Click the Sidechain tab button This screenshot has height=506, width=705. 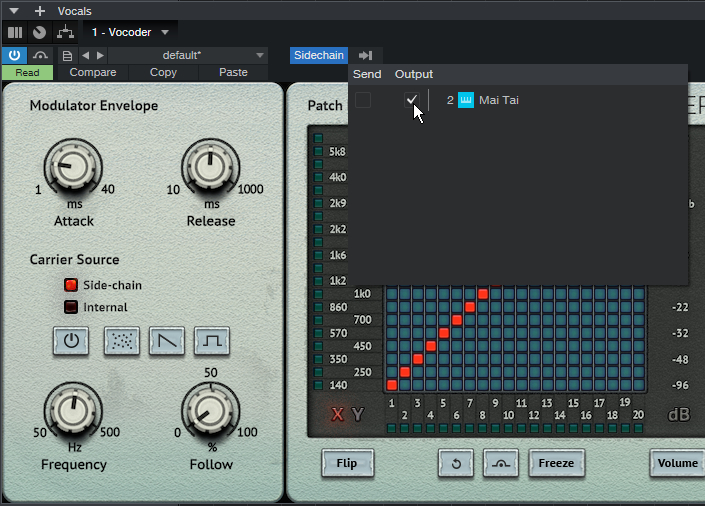click(x=319, y=55)
